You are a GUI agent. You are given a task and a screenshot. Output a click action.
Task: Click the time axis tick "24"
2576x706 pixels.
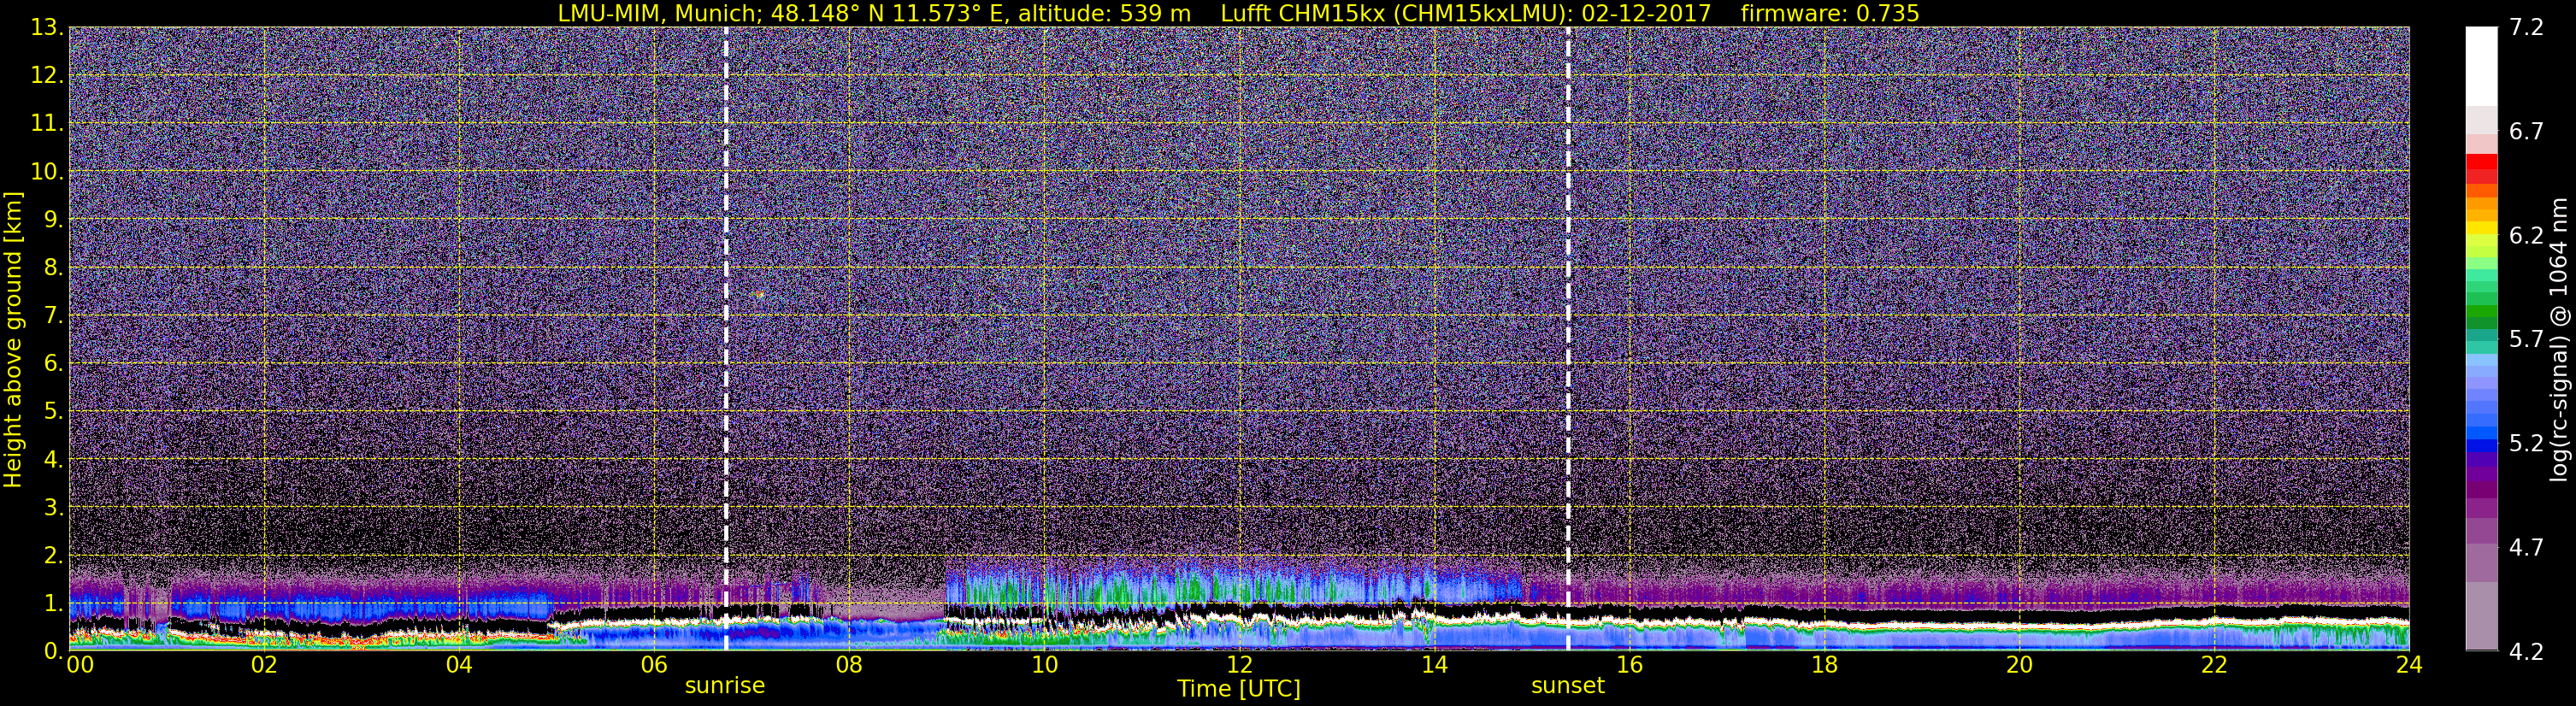pos(2409,665)
